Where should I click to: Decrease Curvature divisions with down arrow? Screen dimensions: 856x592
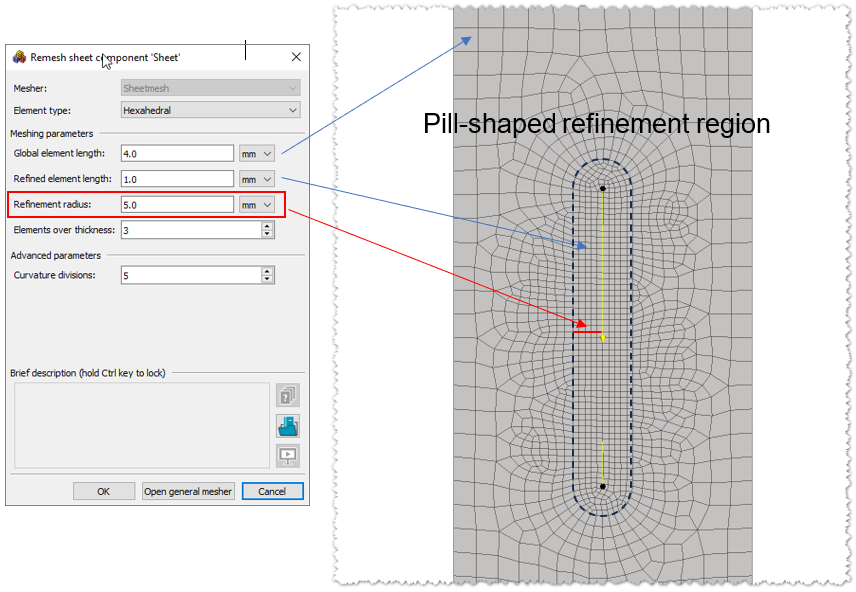pos(267,280)
